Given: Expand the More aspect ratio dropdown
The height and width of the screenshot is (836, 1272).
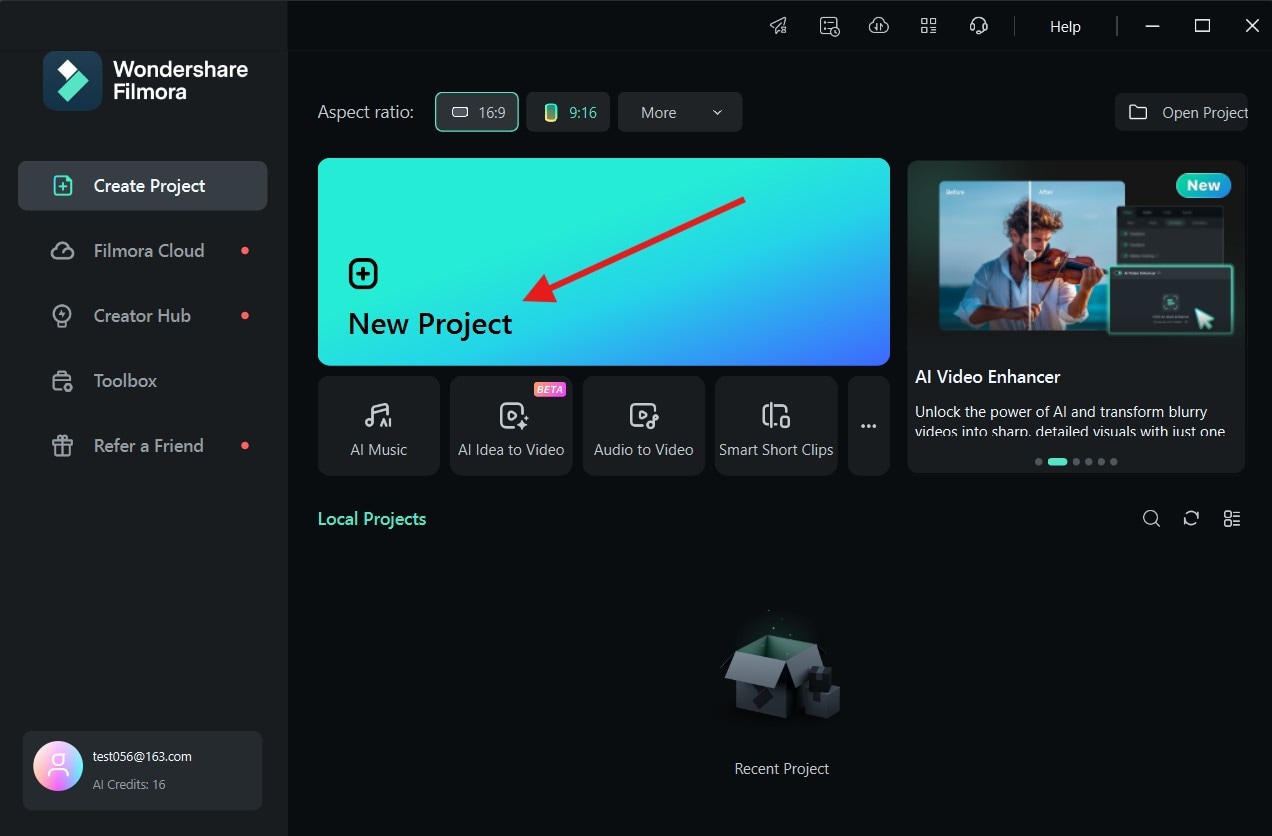Looking at the screenshot, I should (x=680, y=112).
